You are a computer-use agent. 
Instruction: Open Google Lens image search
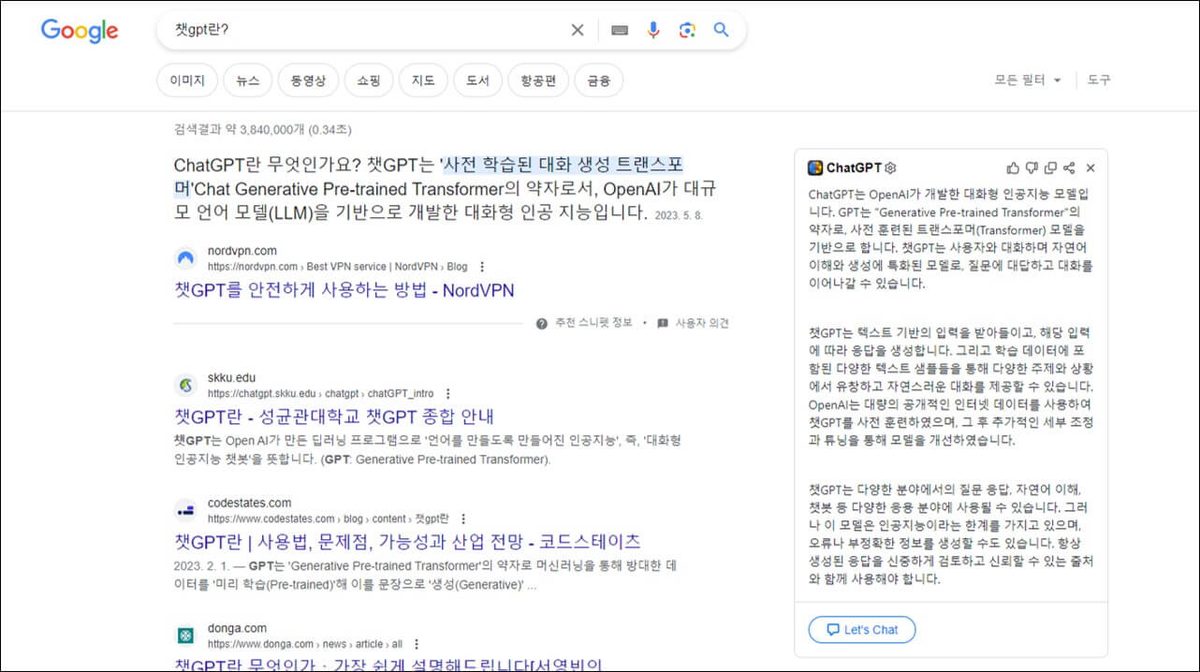tap(686, 30)
